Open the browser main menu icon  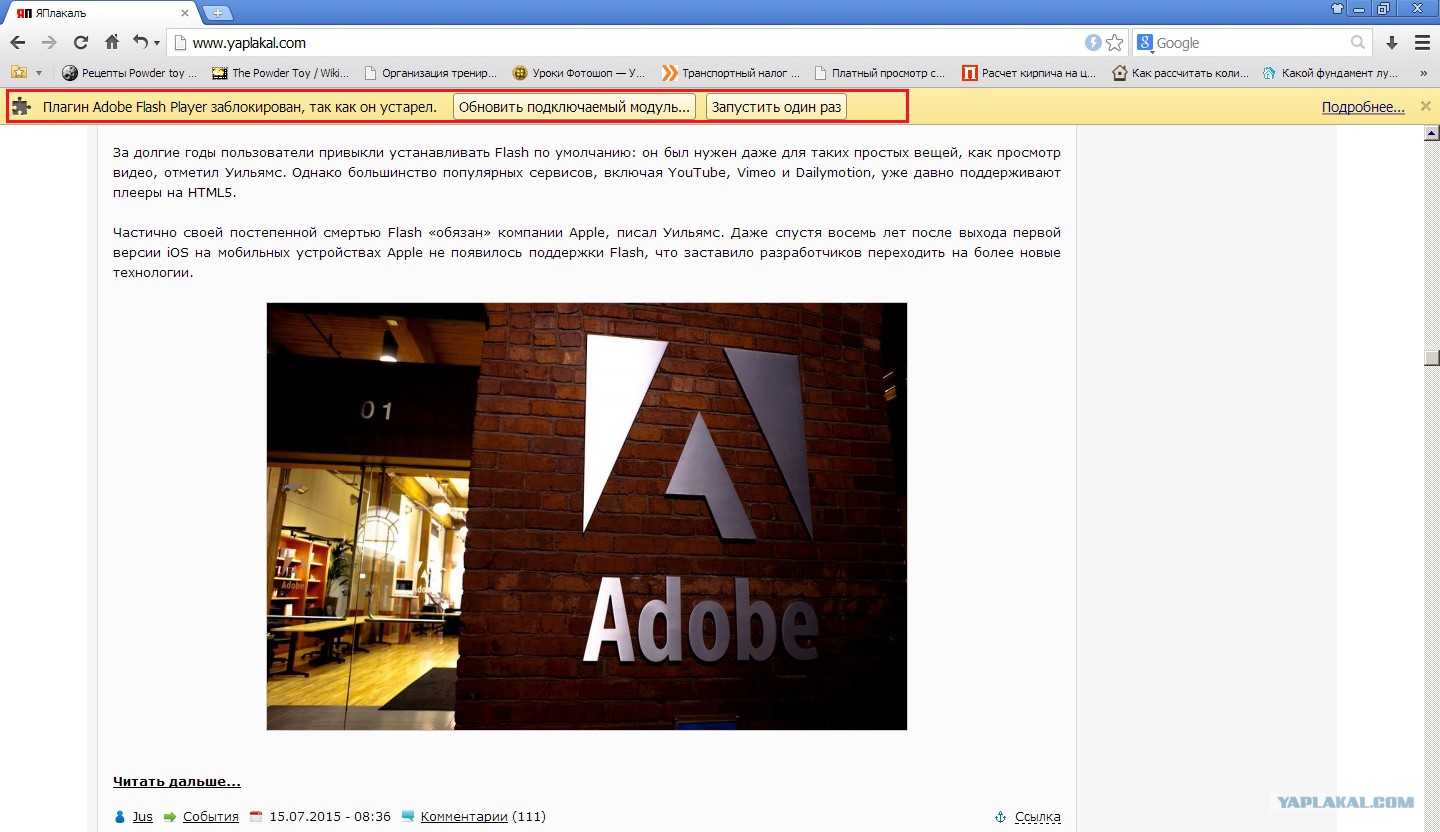[x=1422, y=43]
